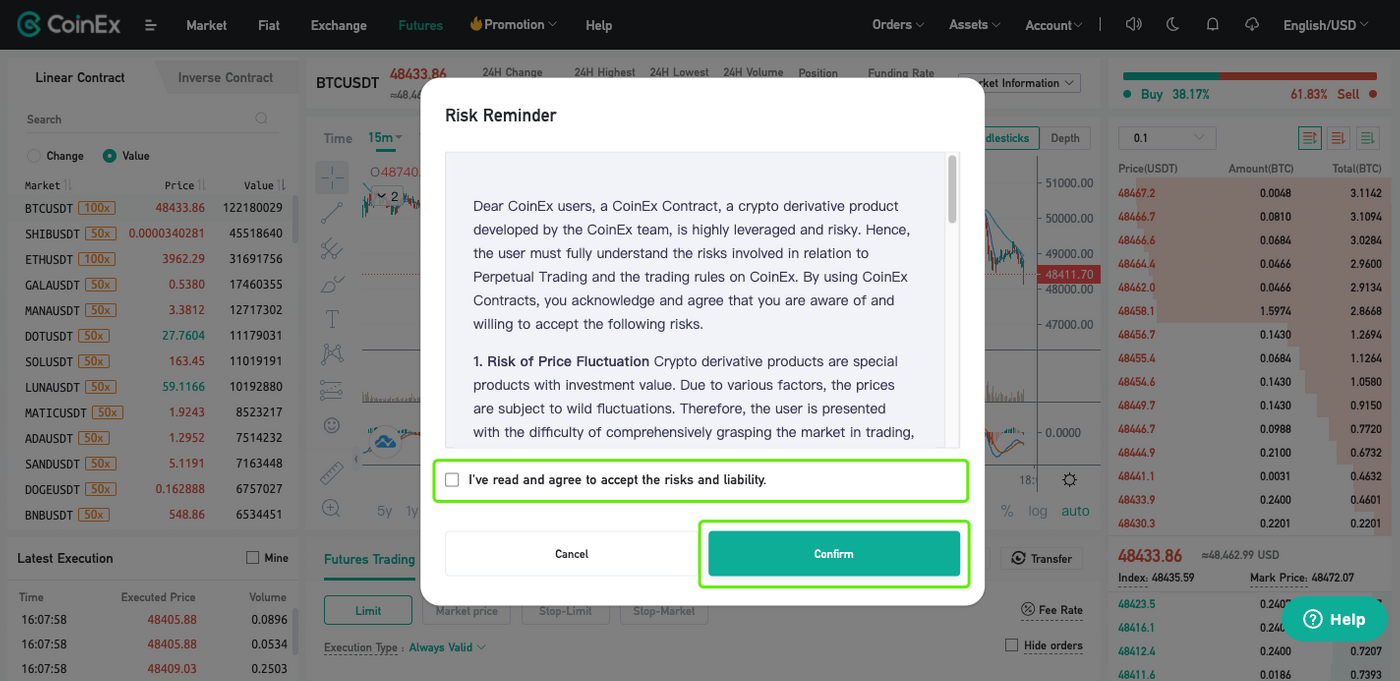
Task: Click the hamburger menu icon beside CoinEx logo
Action: click(150, 25)
